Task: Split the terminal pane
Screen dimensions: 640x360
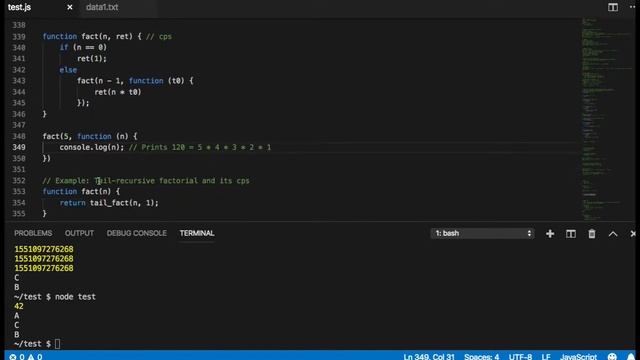Action: point(571,233)
